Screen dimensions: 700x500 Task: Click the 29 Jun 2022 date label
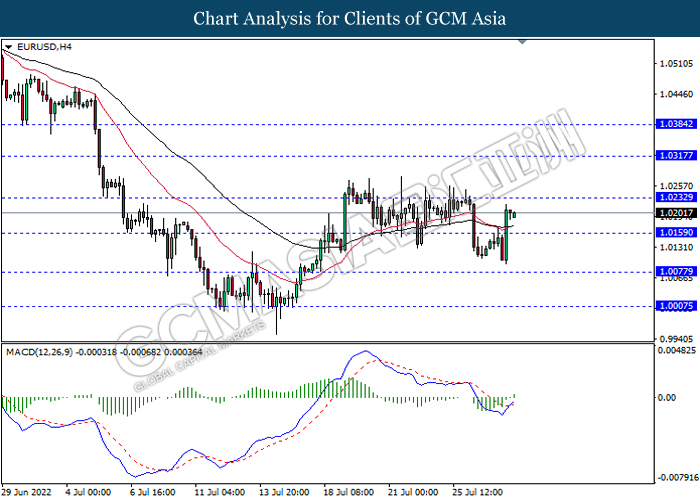(27, 492)
